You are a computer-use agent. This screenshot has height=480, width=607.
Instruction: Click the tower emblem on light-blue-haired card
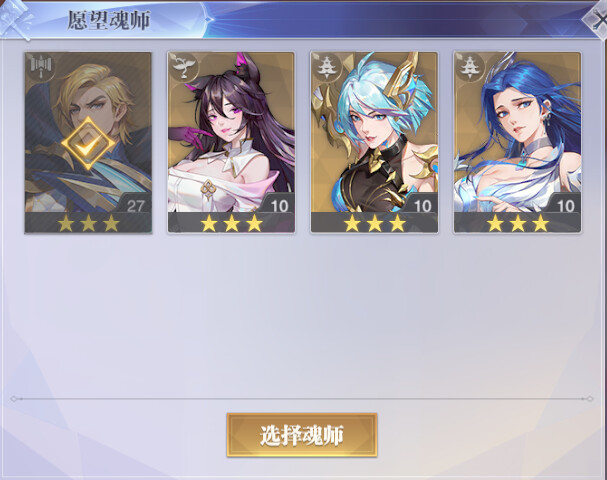pyautogui.click(x=326, y=67)
